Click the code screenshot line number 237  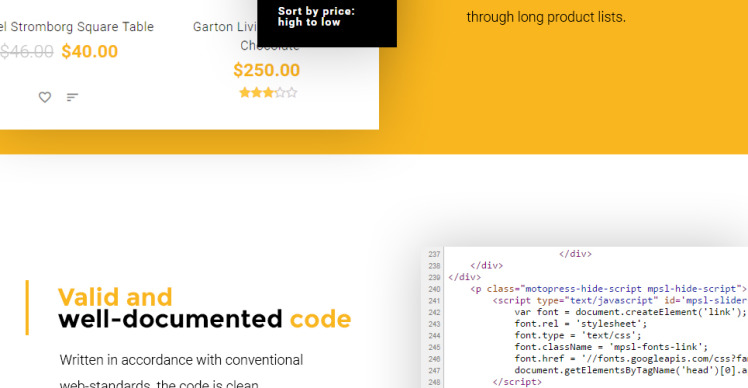434,254
